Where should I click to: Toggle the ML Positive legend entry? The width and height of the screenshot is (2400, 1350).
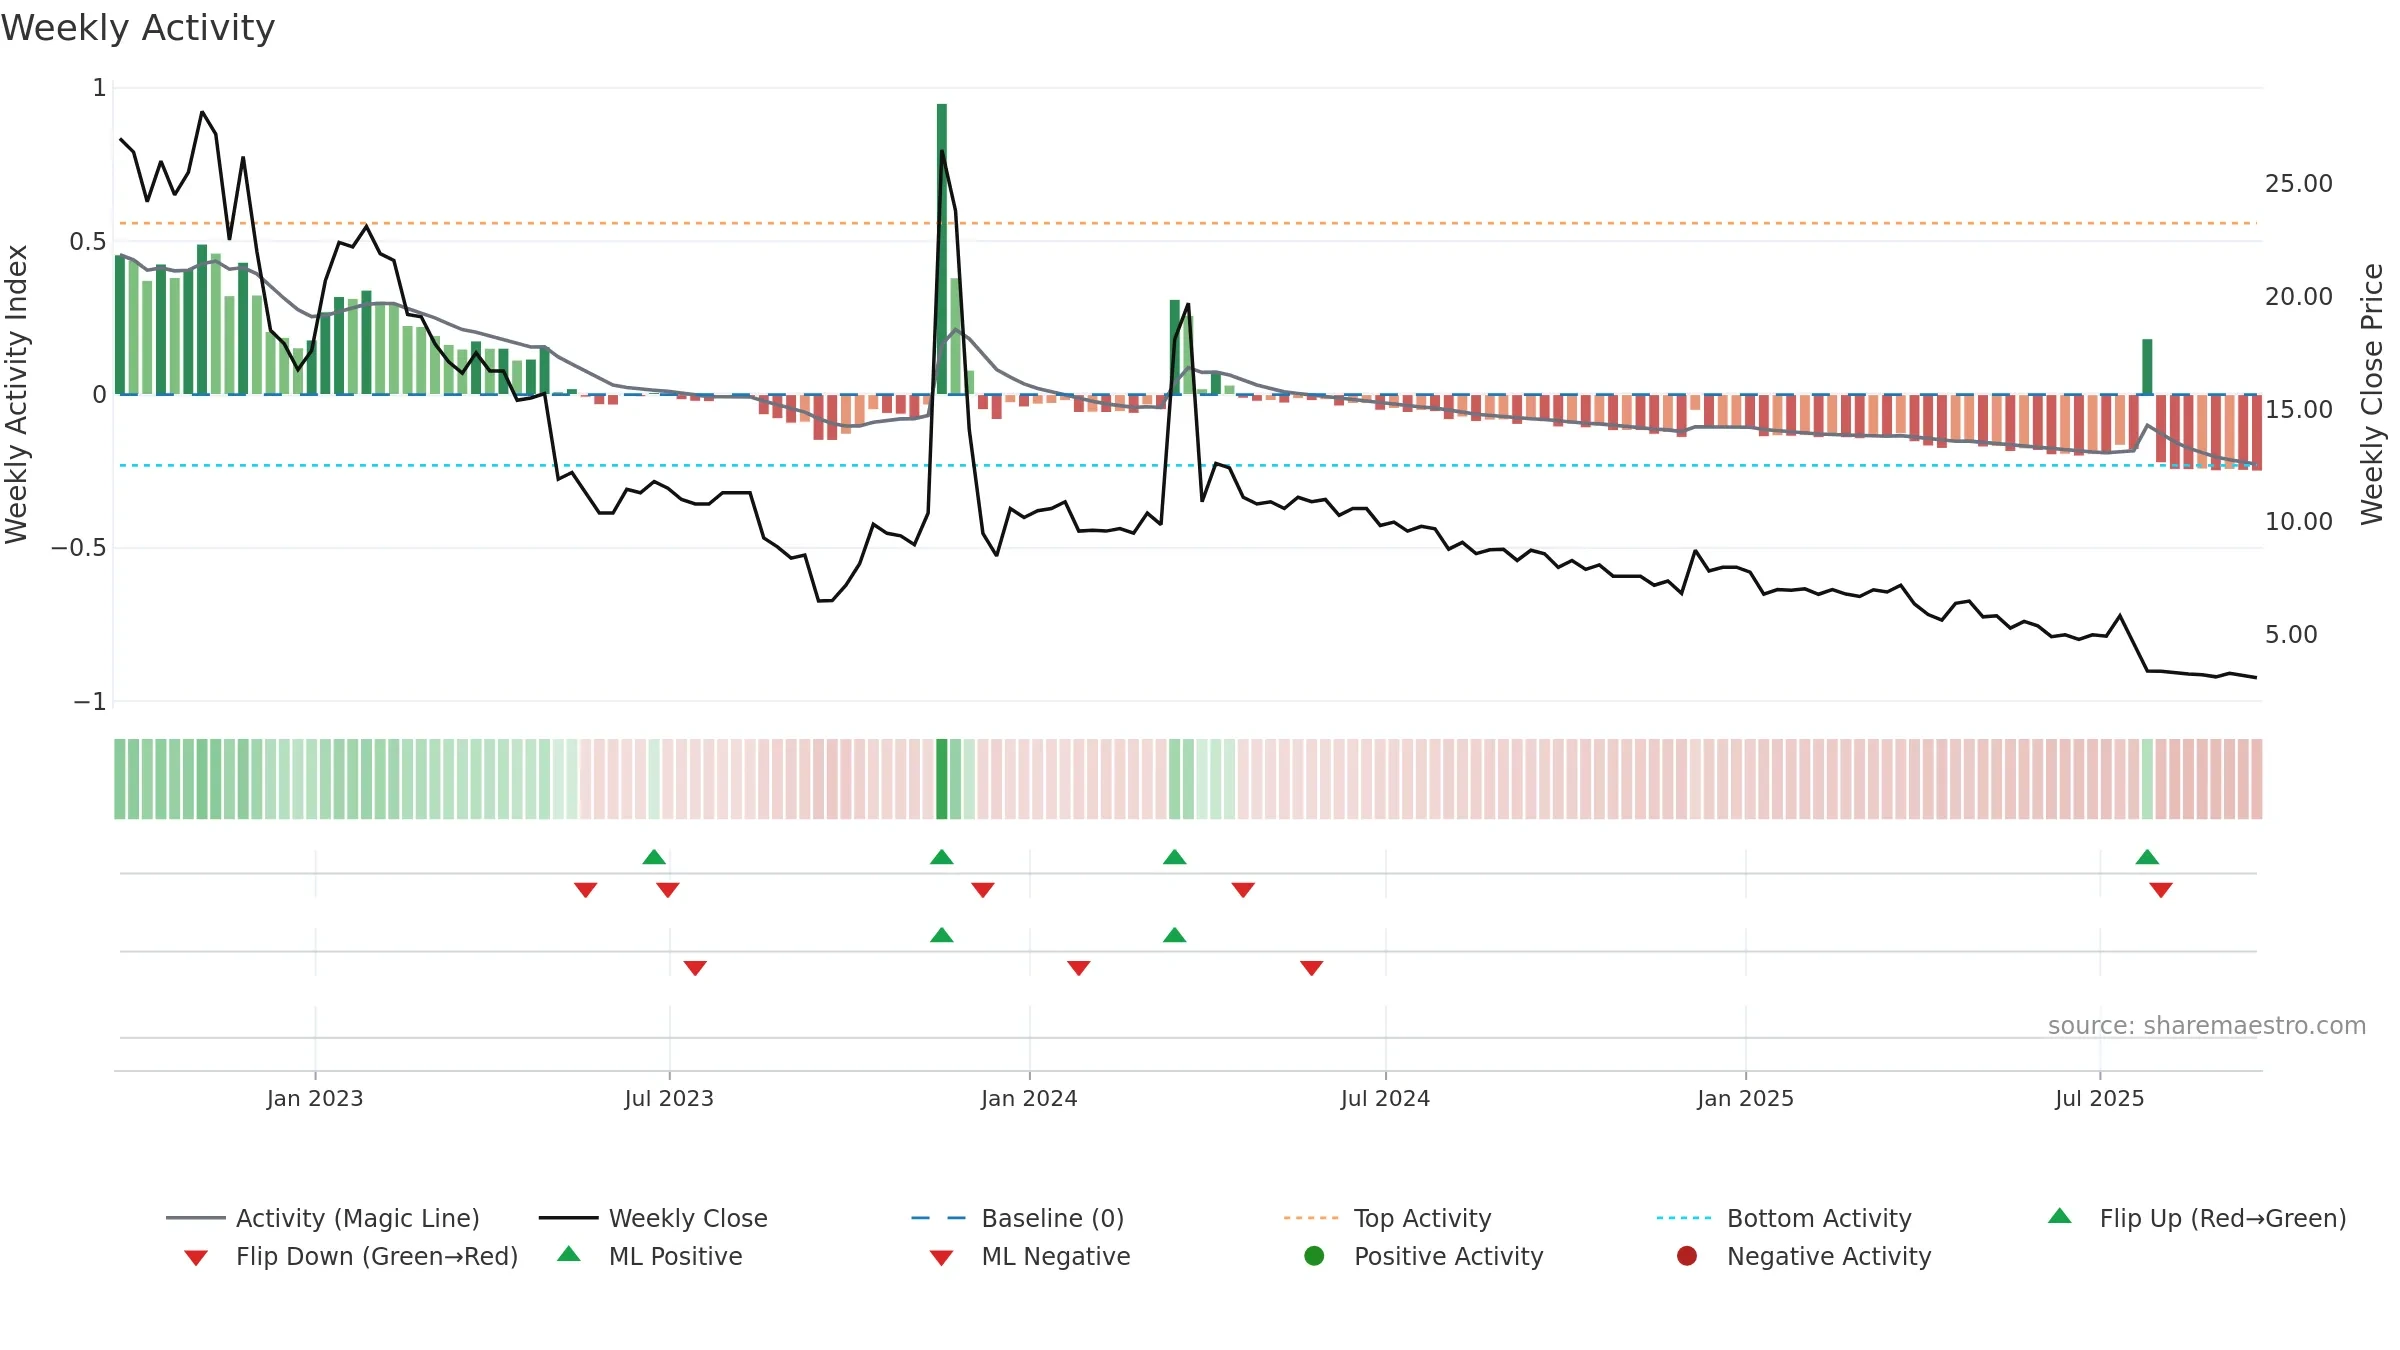click(x=650, y=1256)
